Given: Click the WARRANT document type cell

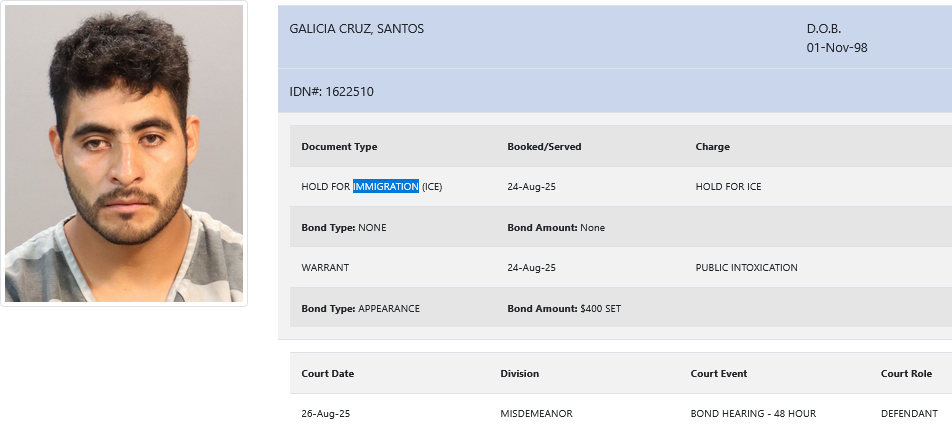Looking at the screenshot, I should pos(325,267).
